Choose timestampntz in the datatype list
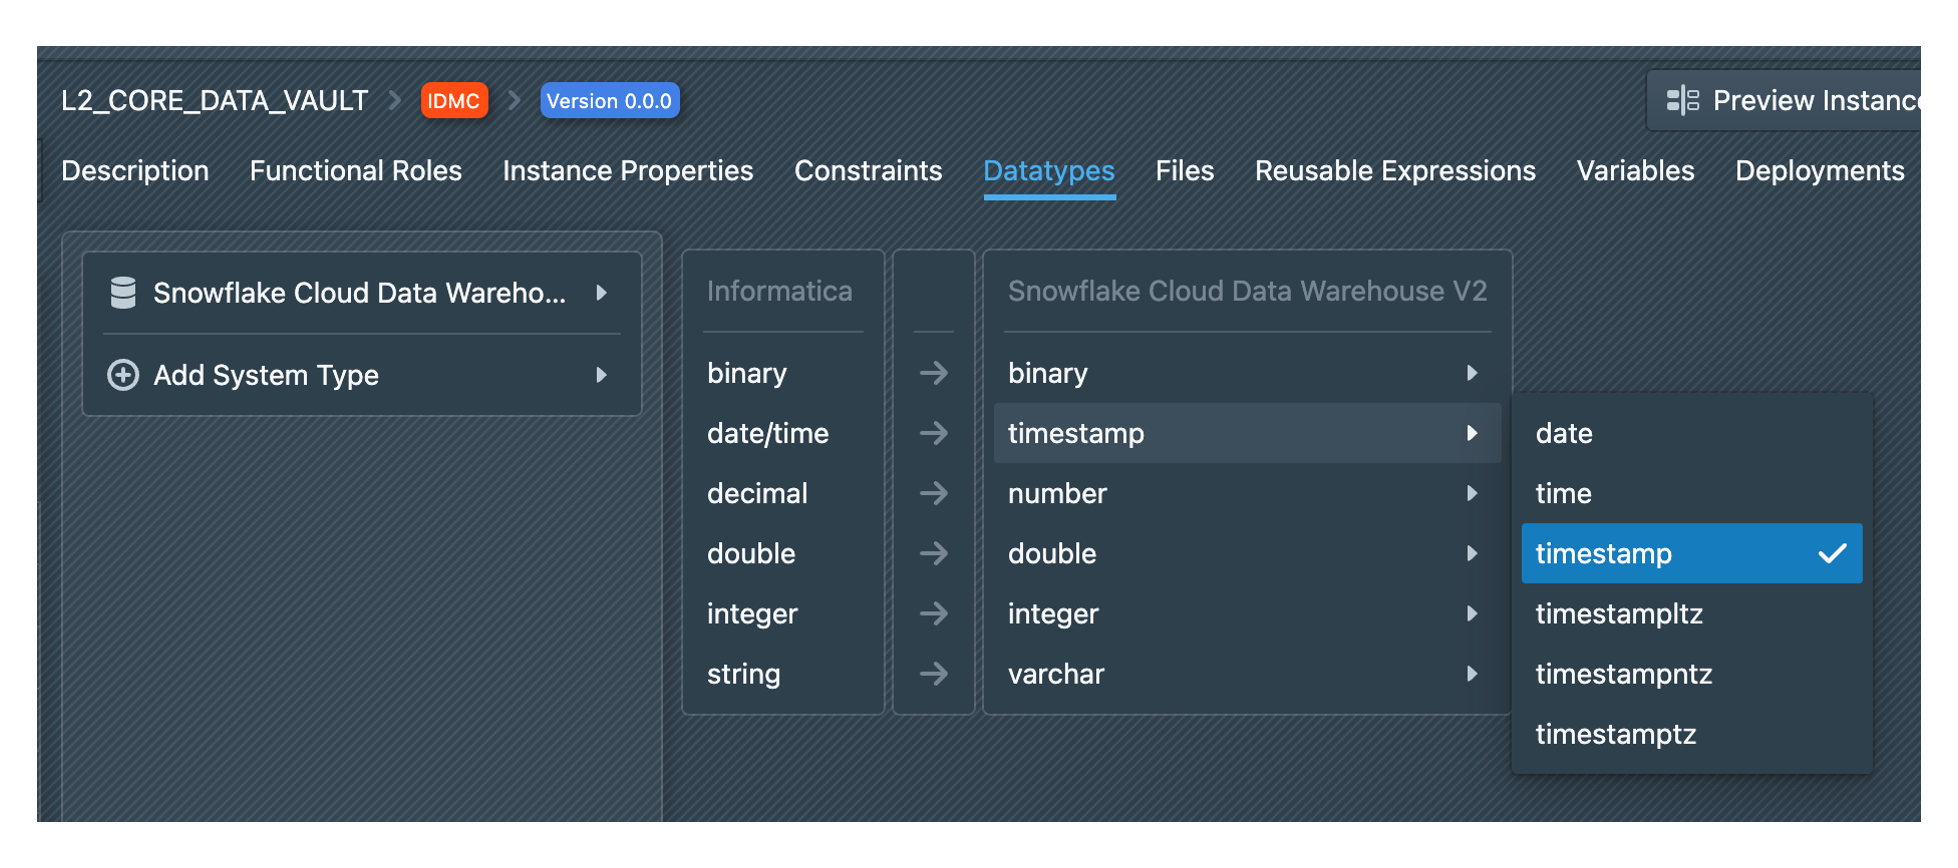Screen dimensions: 1958x868 click(1623, 674)
